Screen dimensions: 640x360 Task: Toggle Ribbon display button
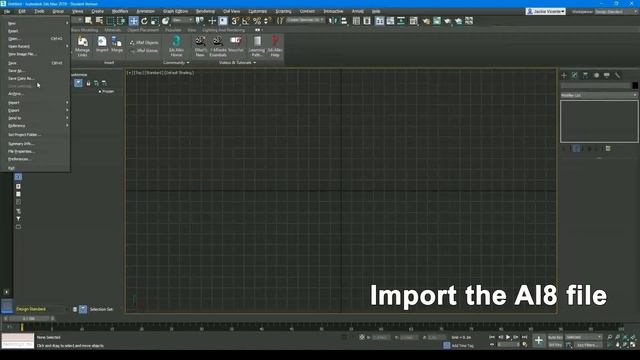point(380,20)
